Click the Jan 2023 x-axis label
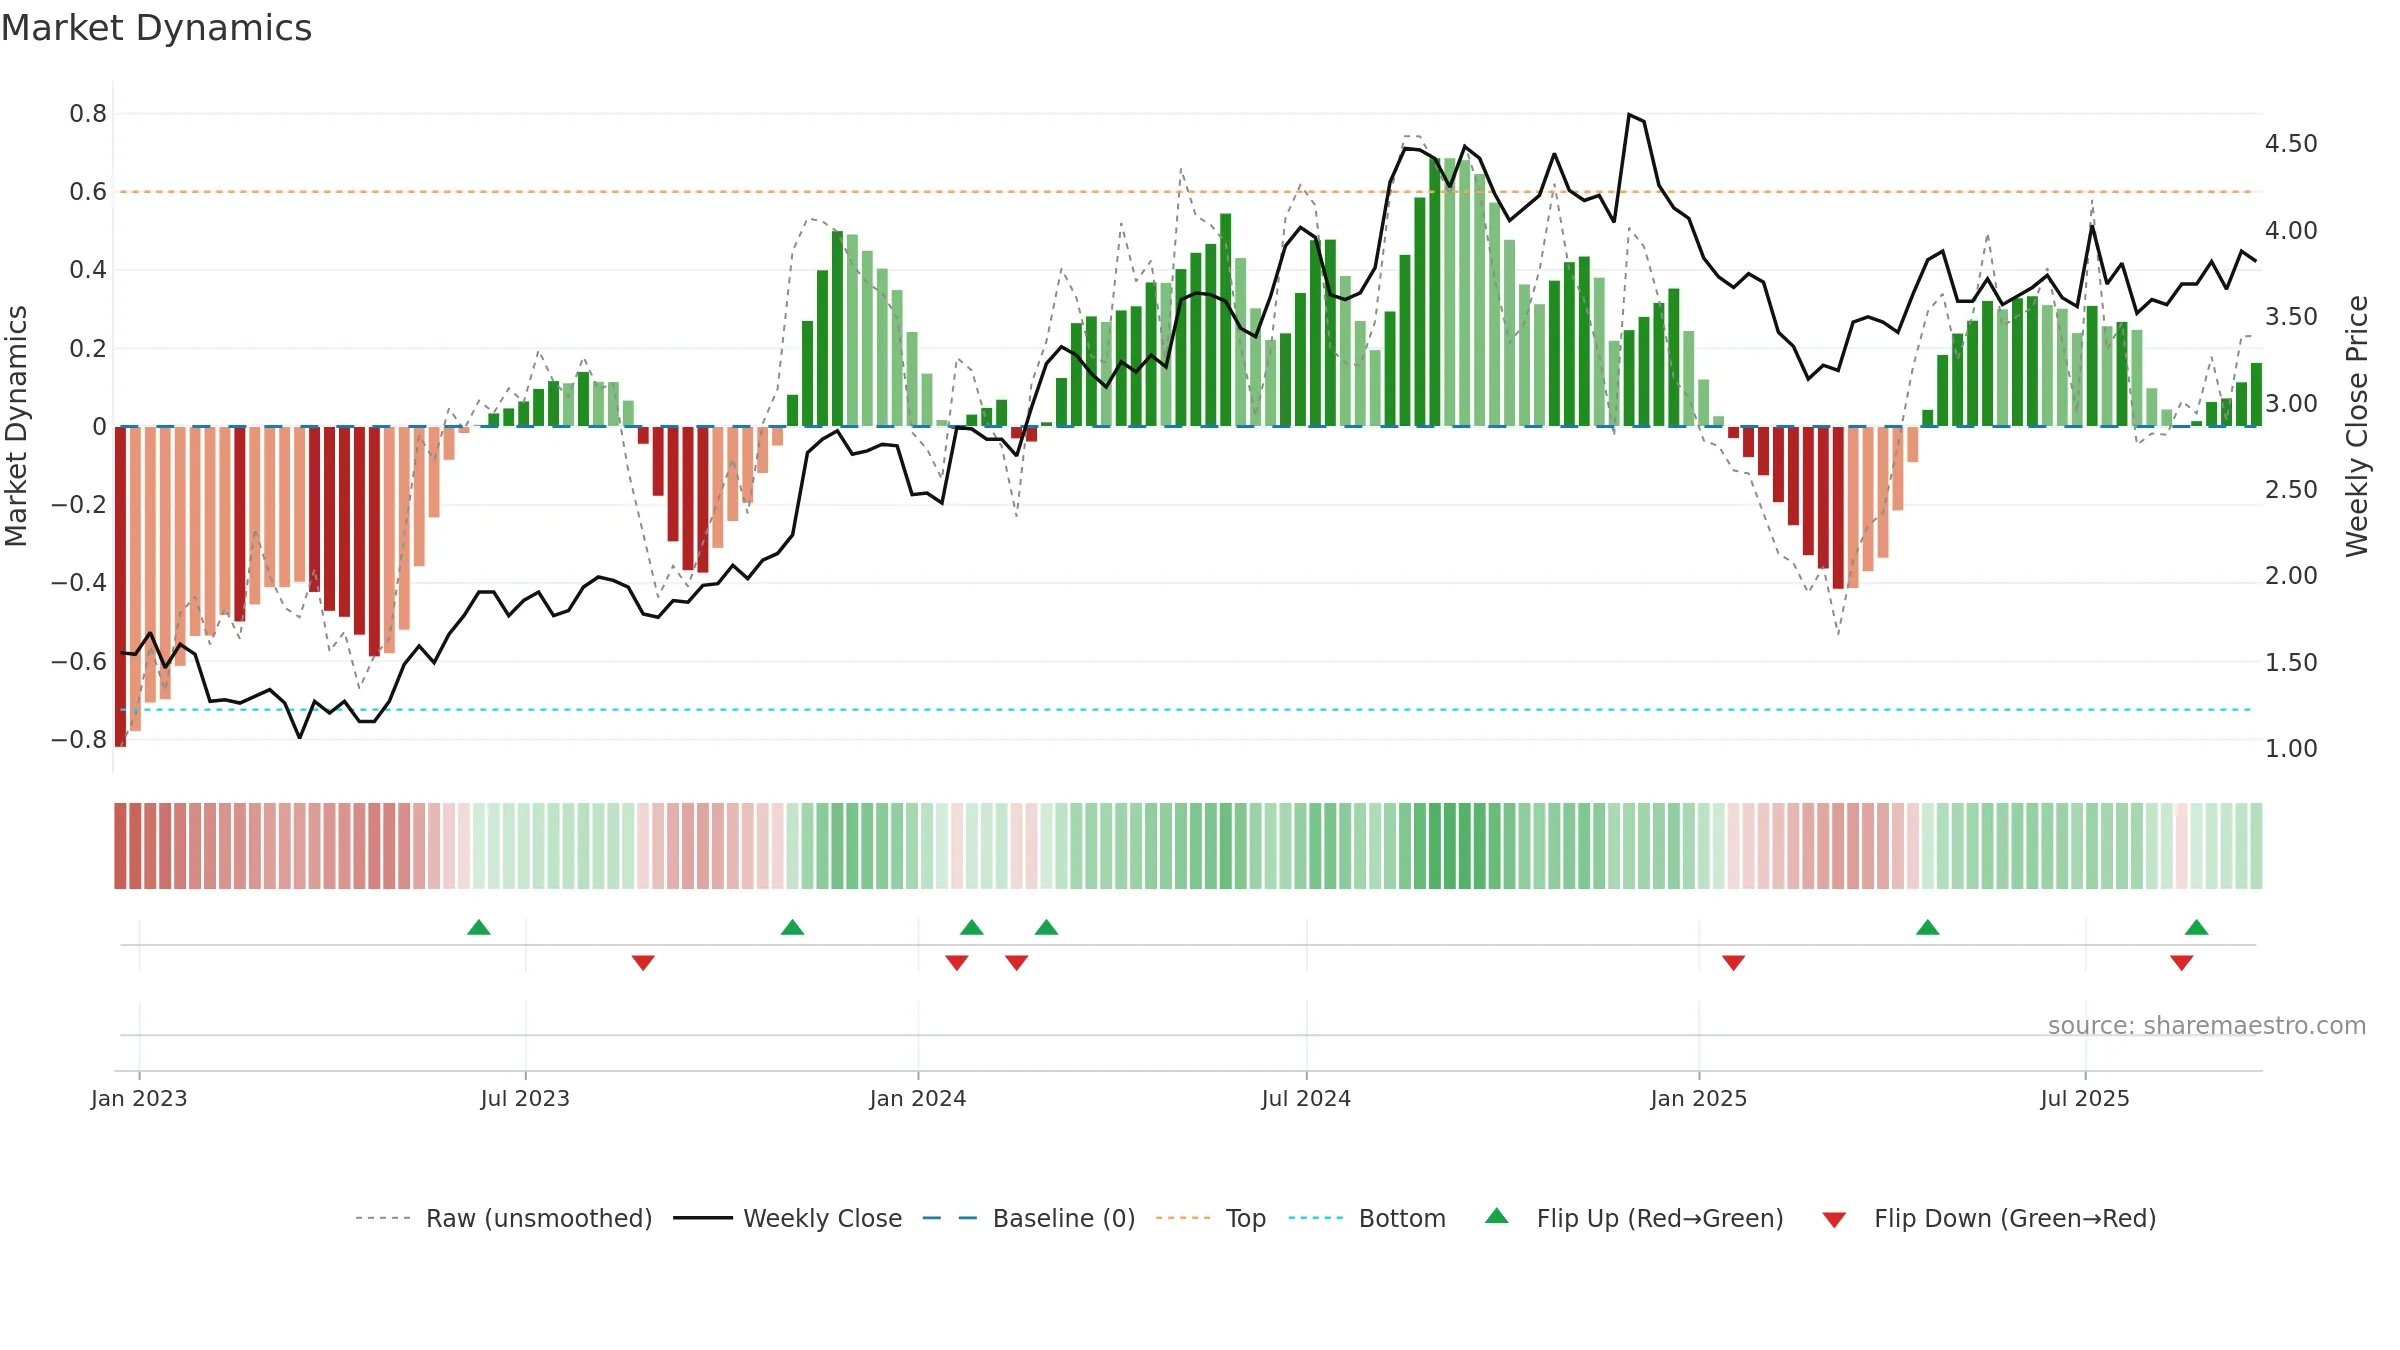 tap(139, 1098)
